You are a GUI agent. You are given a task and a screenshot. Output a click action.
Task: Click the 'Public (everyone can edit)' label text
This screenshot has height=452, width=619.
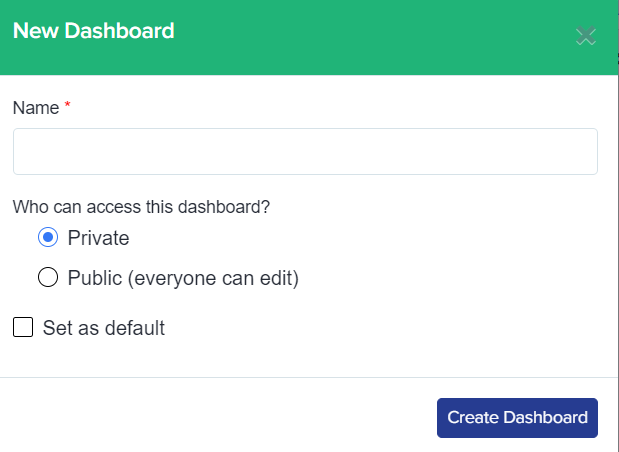tap(183, 278)
